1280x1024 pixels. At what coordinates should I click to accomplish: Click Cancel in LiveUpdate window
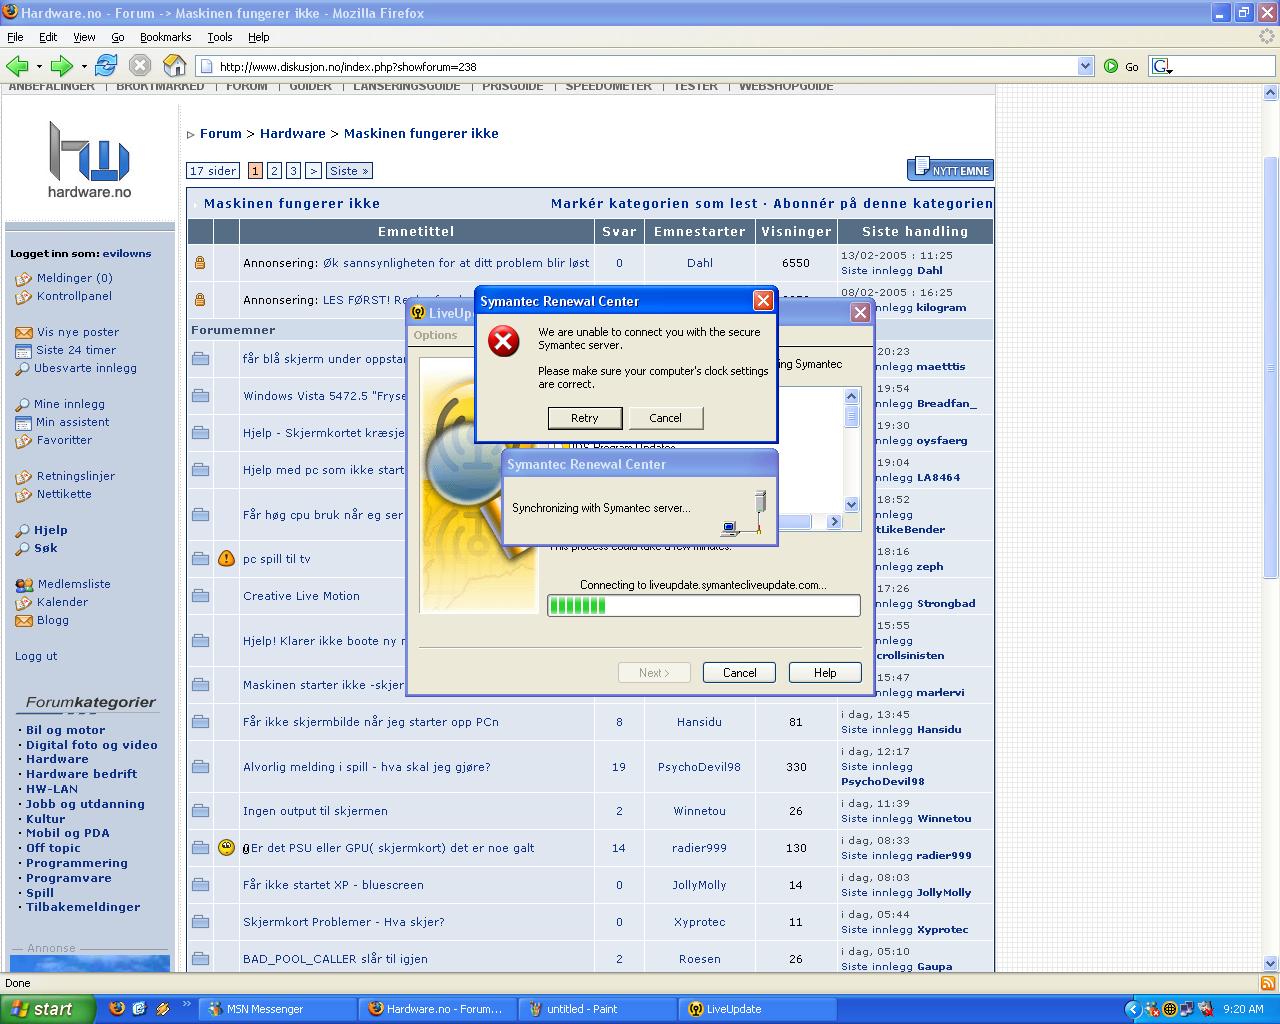pyautogui.click(x=739, y=673)
